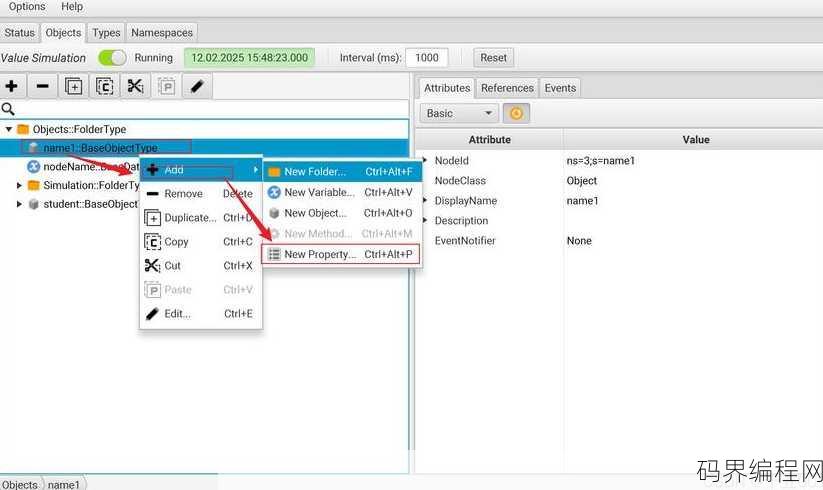Expand the student::BaseObject tree node
823x490 pixels.
coord(19,204)
